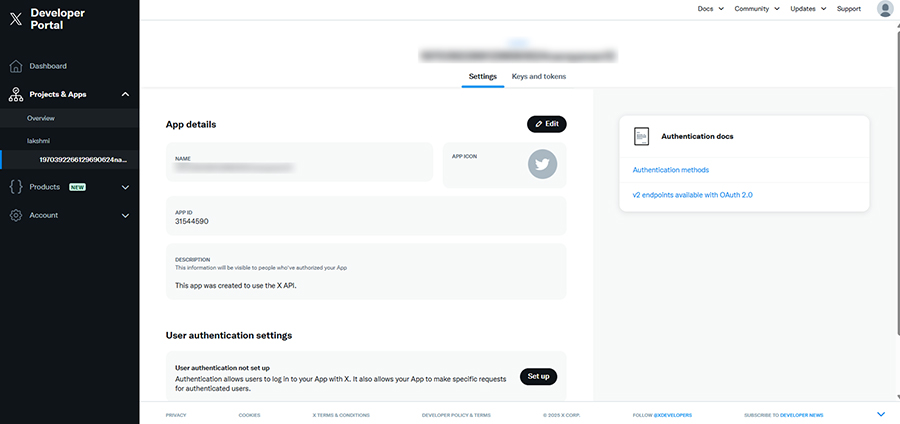This screenshot has width=900, height=424.
Task: Collapse the Projects & Apps section
Action: [125, 94]
